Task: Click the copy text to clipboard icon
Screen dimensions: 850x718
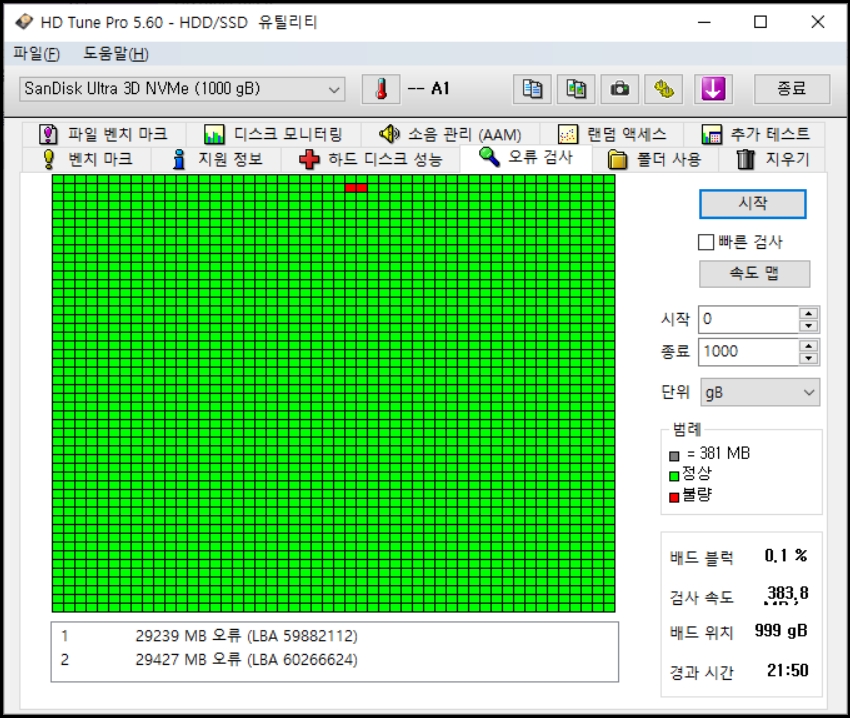Action: click(532, 89)
